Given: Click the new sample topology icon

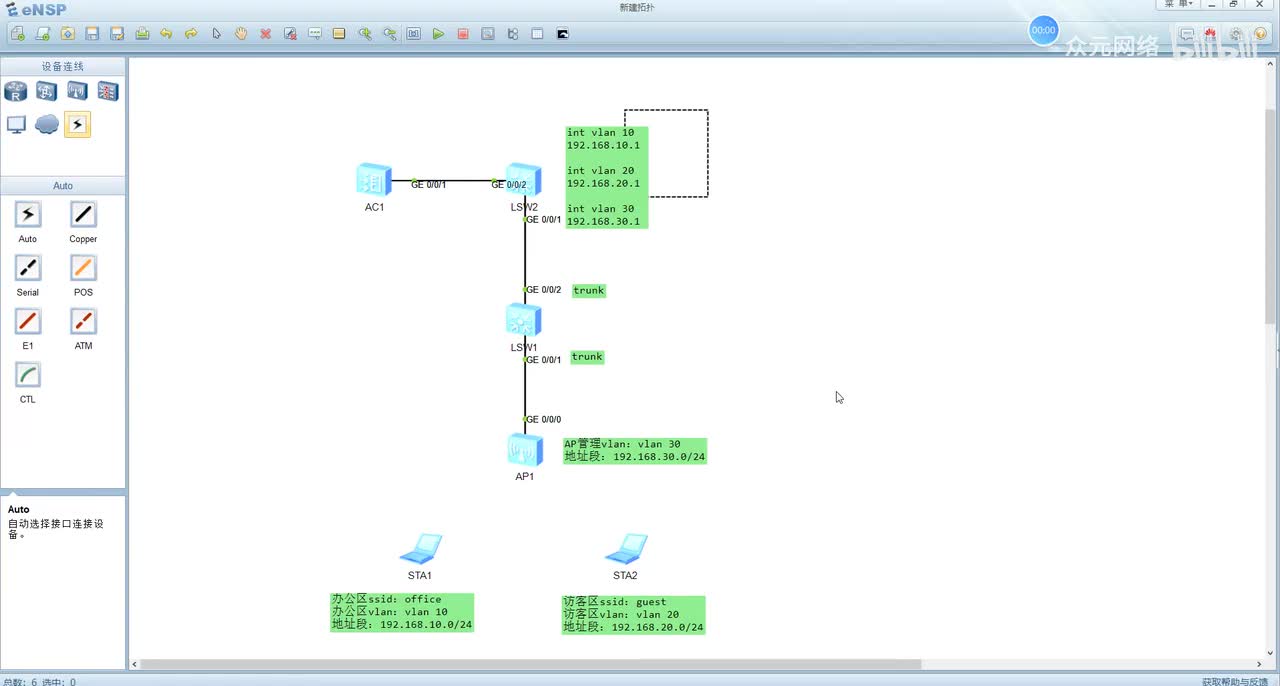Looking at the screenshot, I should tap(43, 33).
